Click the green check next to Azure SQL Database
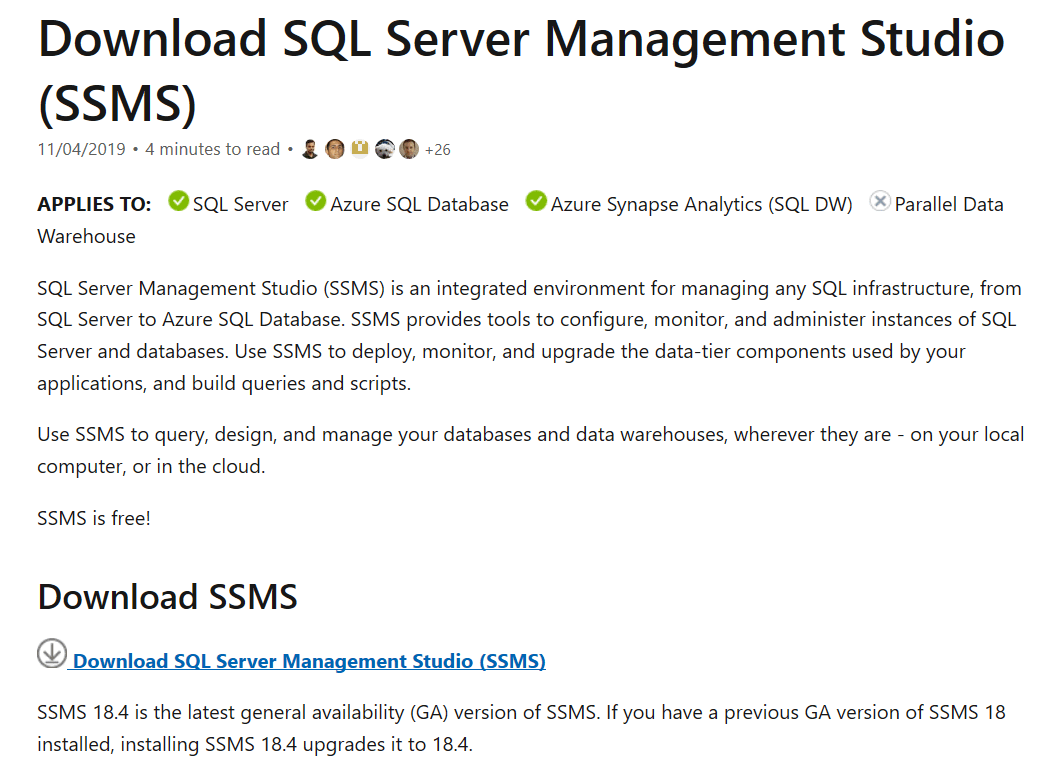The width and height of the screenshot is (1061, 780). (316, 201)
